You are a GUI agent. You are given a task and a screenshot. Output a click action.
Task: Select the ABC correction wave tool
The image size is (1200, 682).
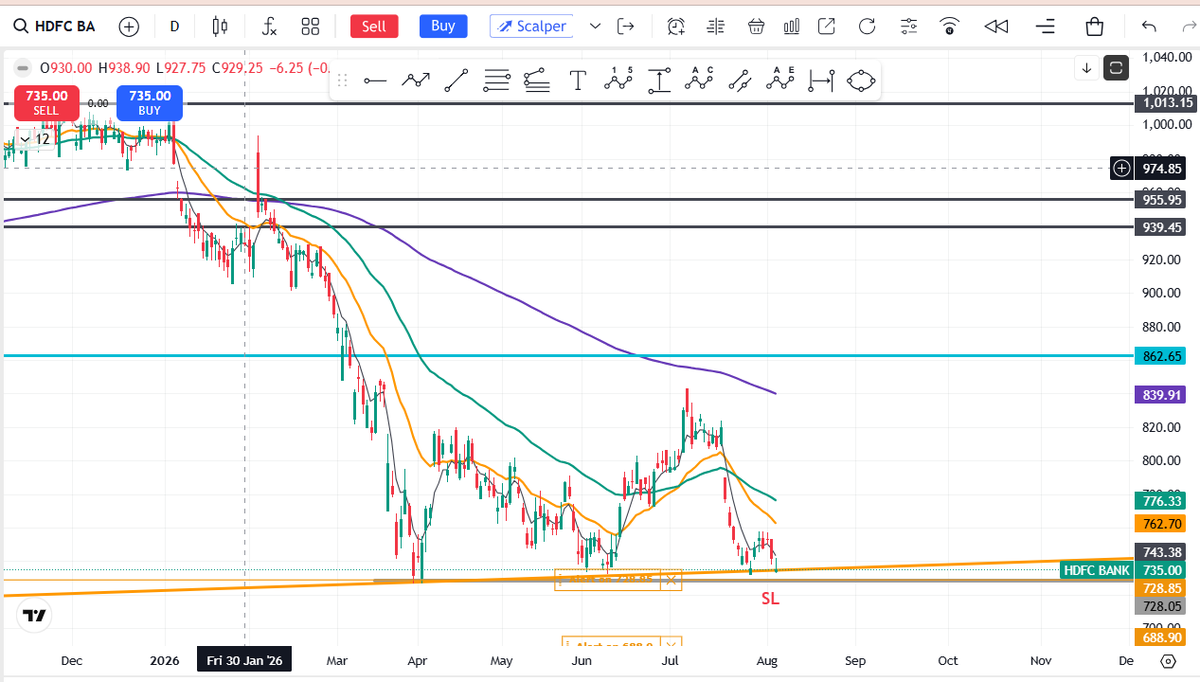(699, 81)
